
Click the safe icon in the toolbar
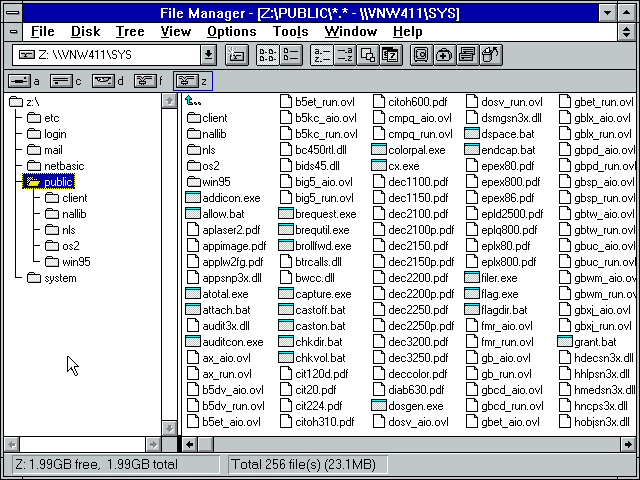422,55
